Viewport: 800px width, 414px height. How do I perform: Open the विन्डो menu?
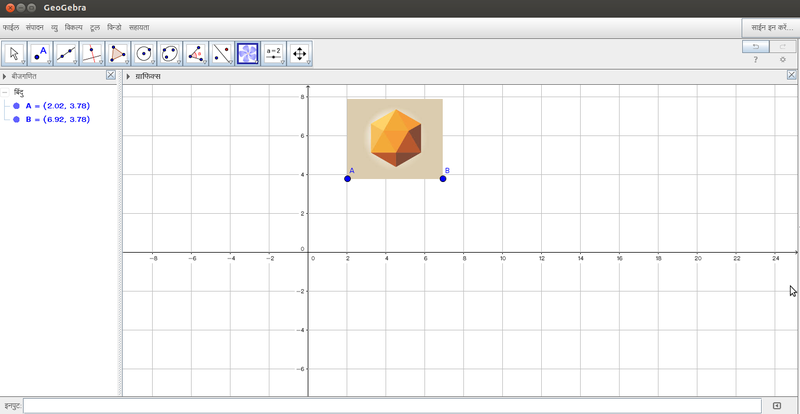[114, 28]
